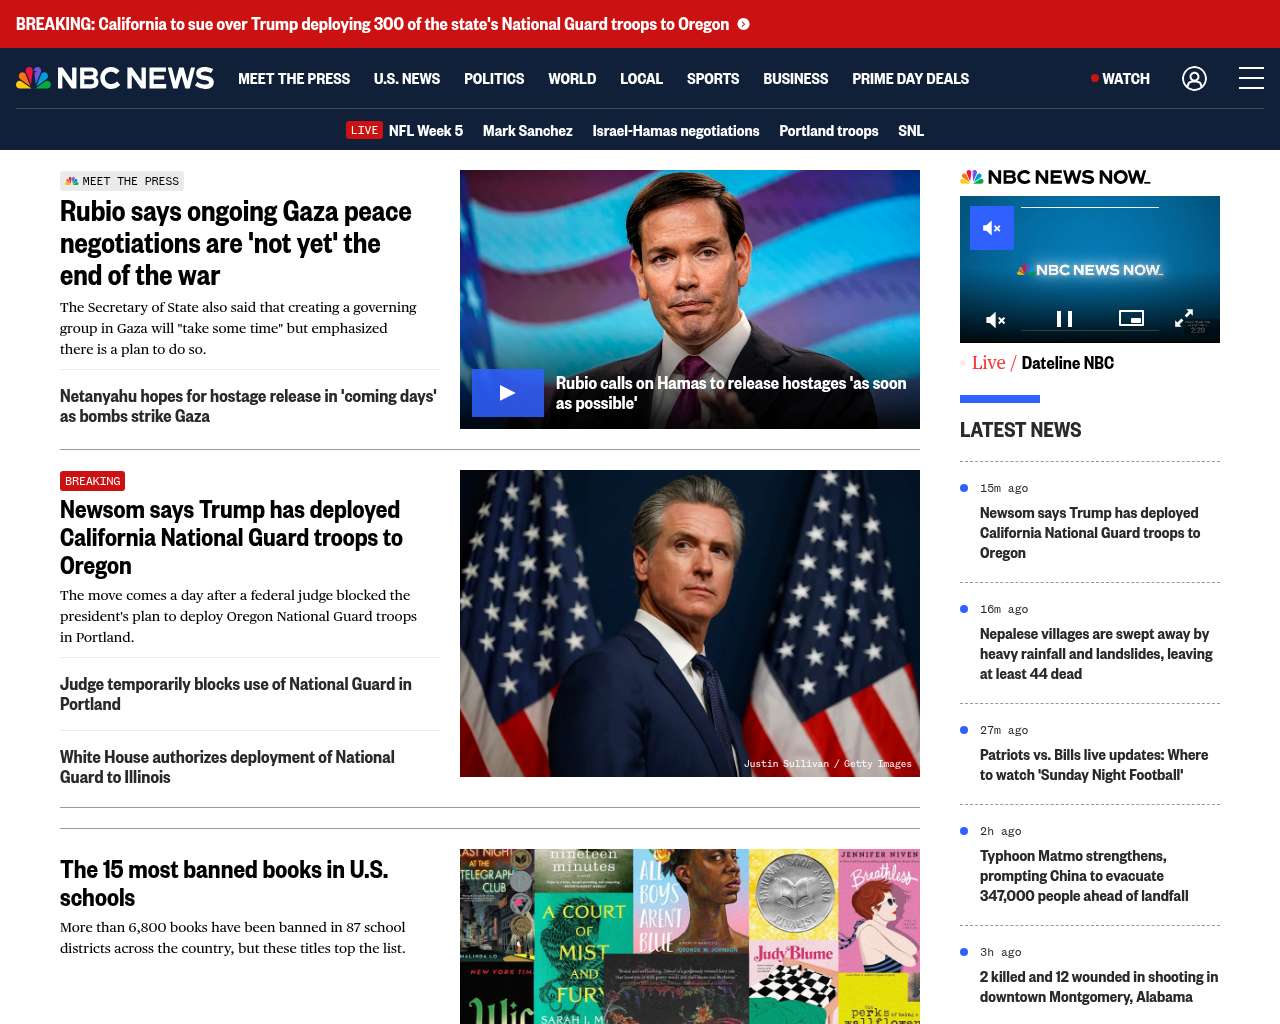Open the Politics section
This screenshot has width=1280, height=1024.
[494, 79]
